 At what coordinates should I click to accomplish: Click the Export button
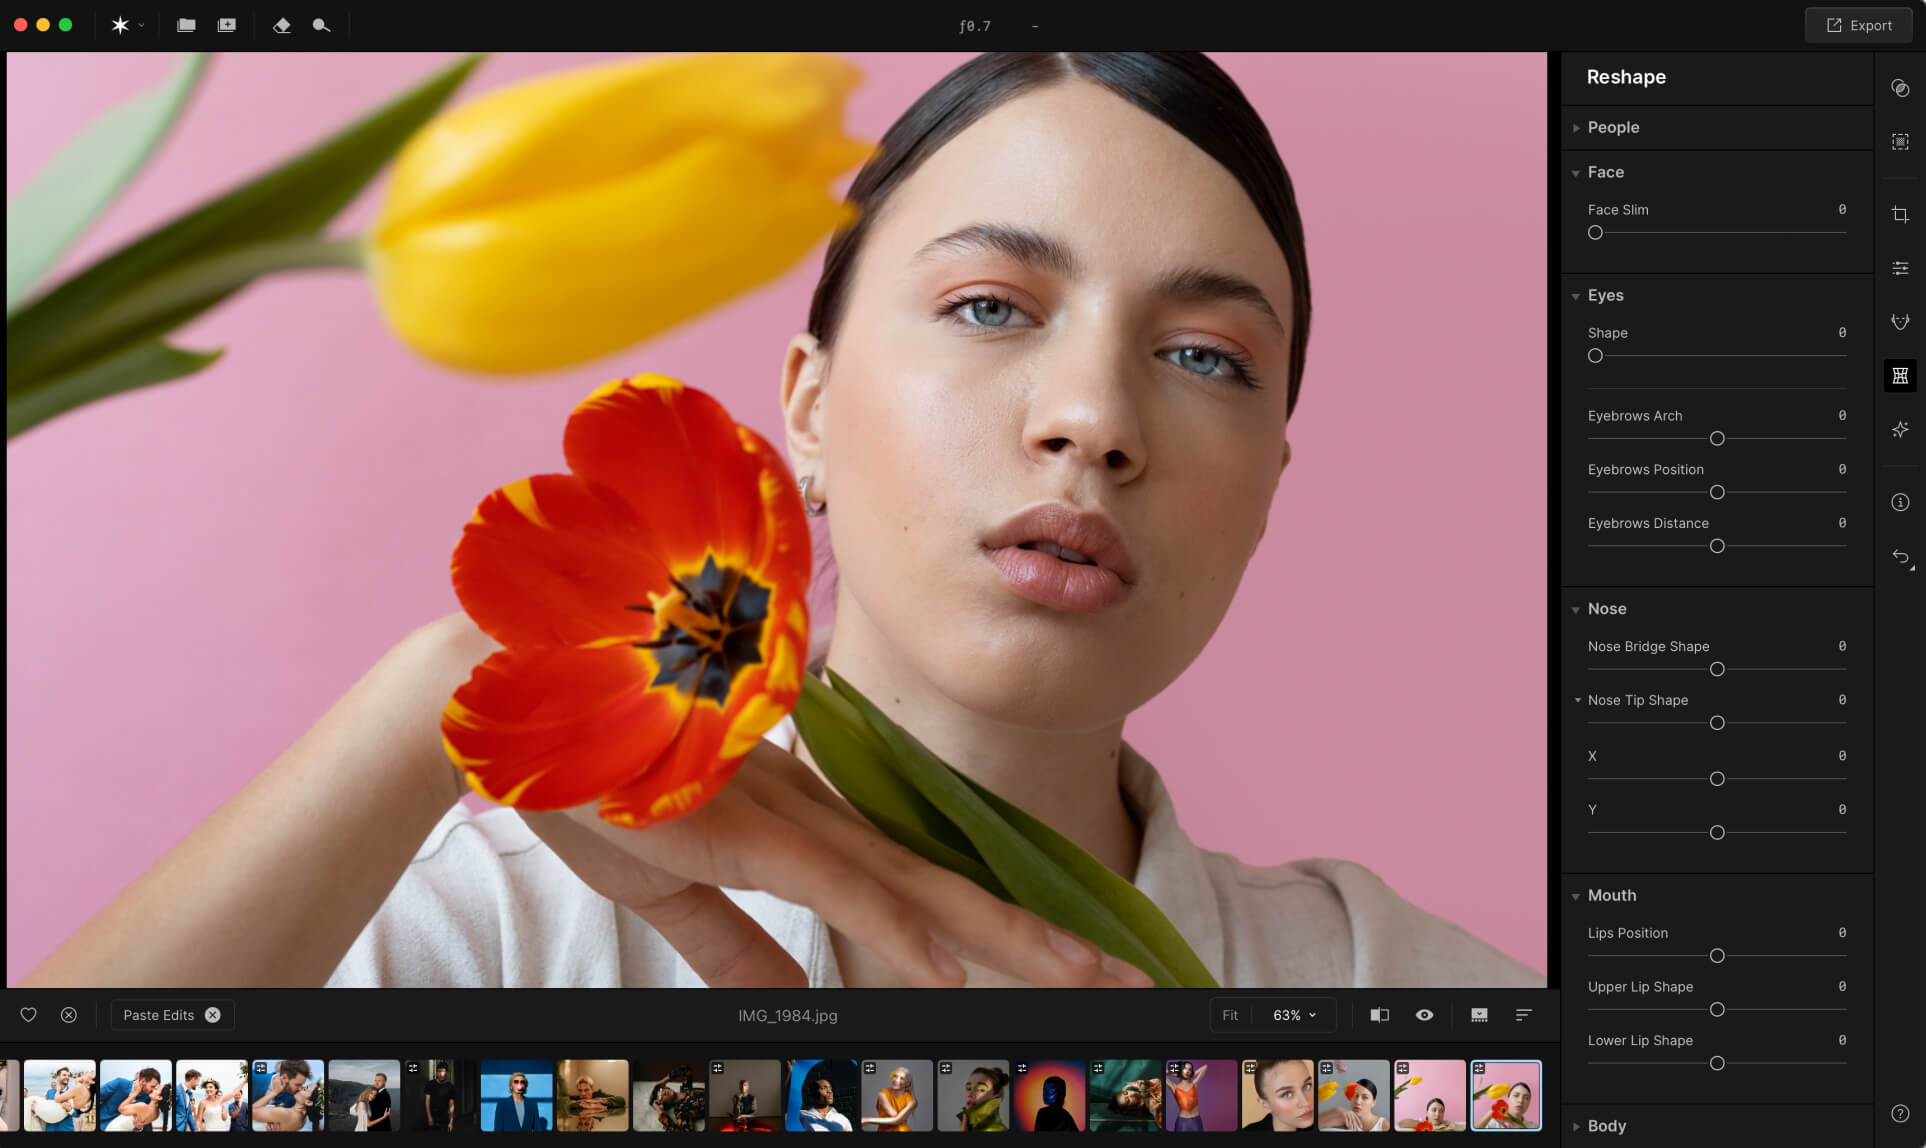(x=1859, y=25)
